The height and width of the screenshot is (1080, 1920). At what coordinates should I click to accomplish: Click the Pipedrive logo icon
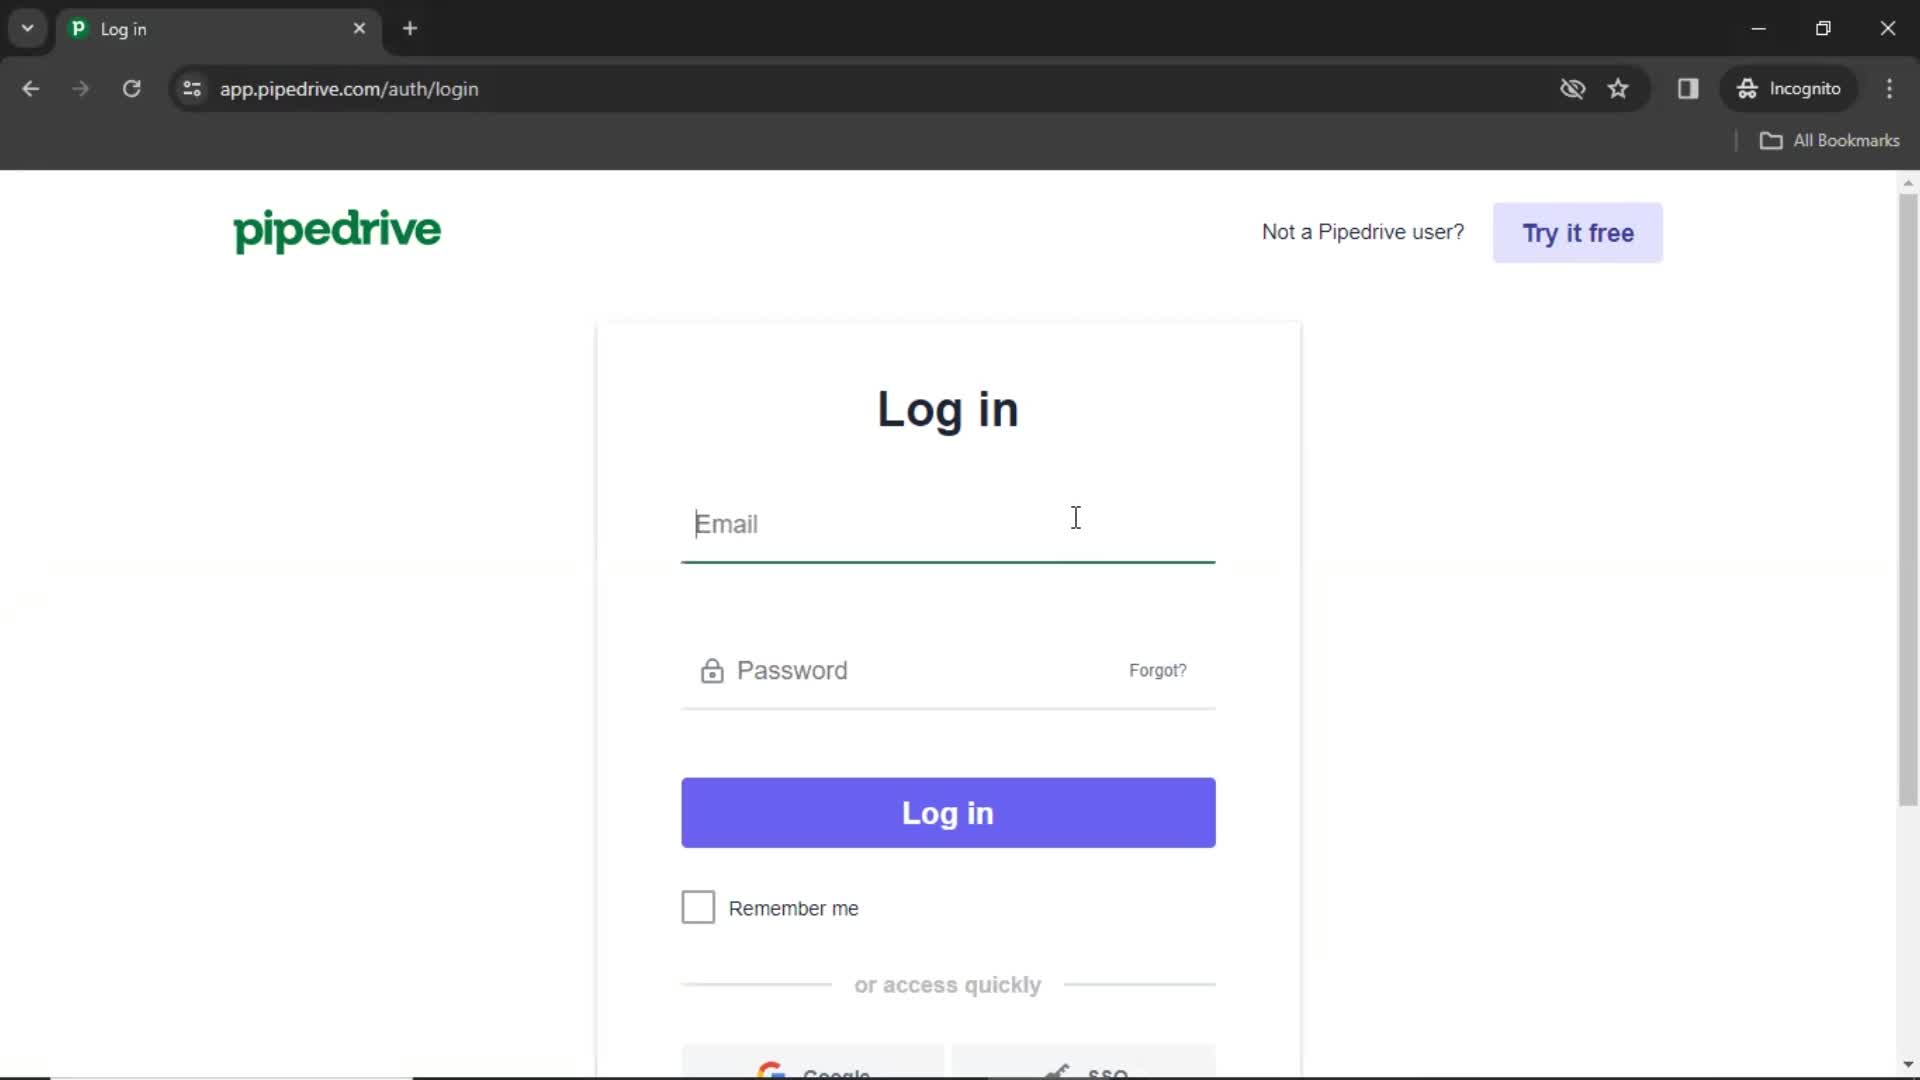click(336, 231)
